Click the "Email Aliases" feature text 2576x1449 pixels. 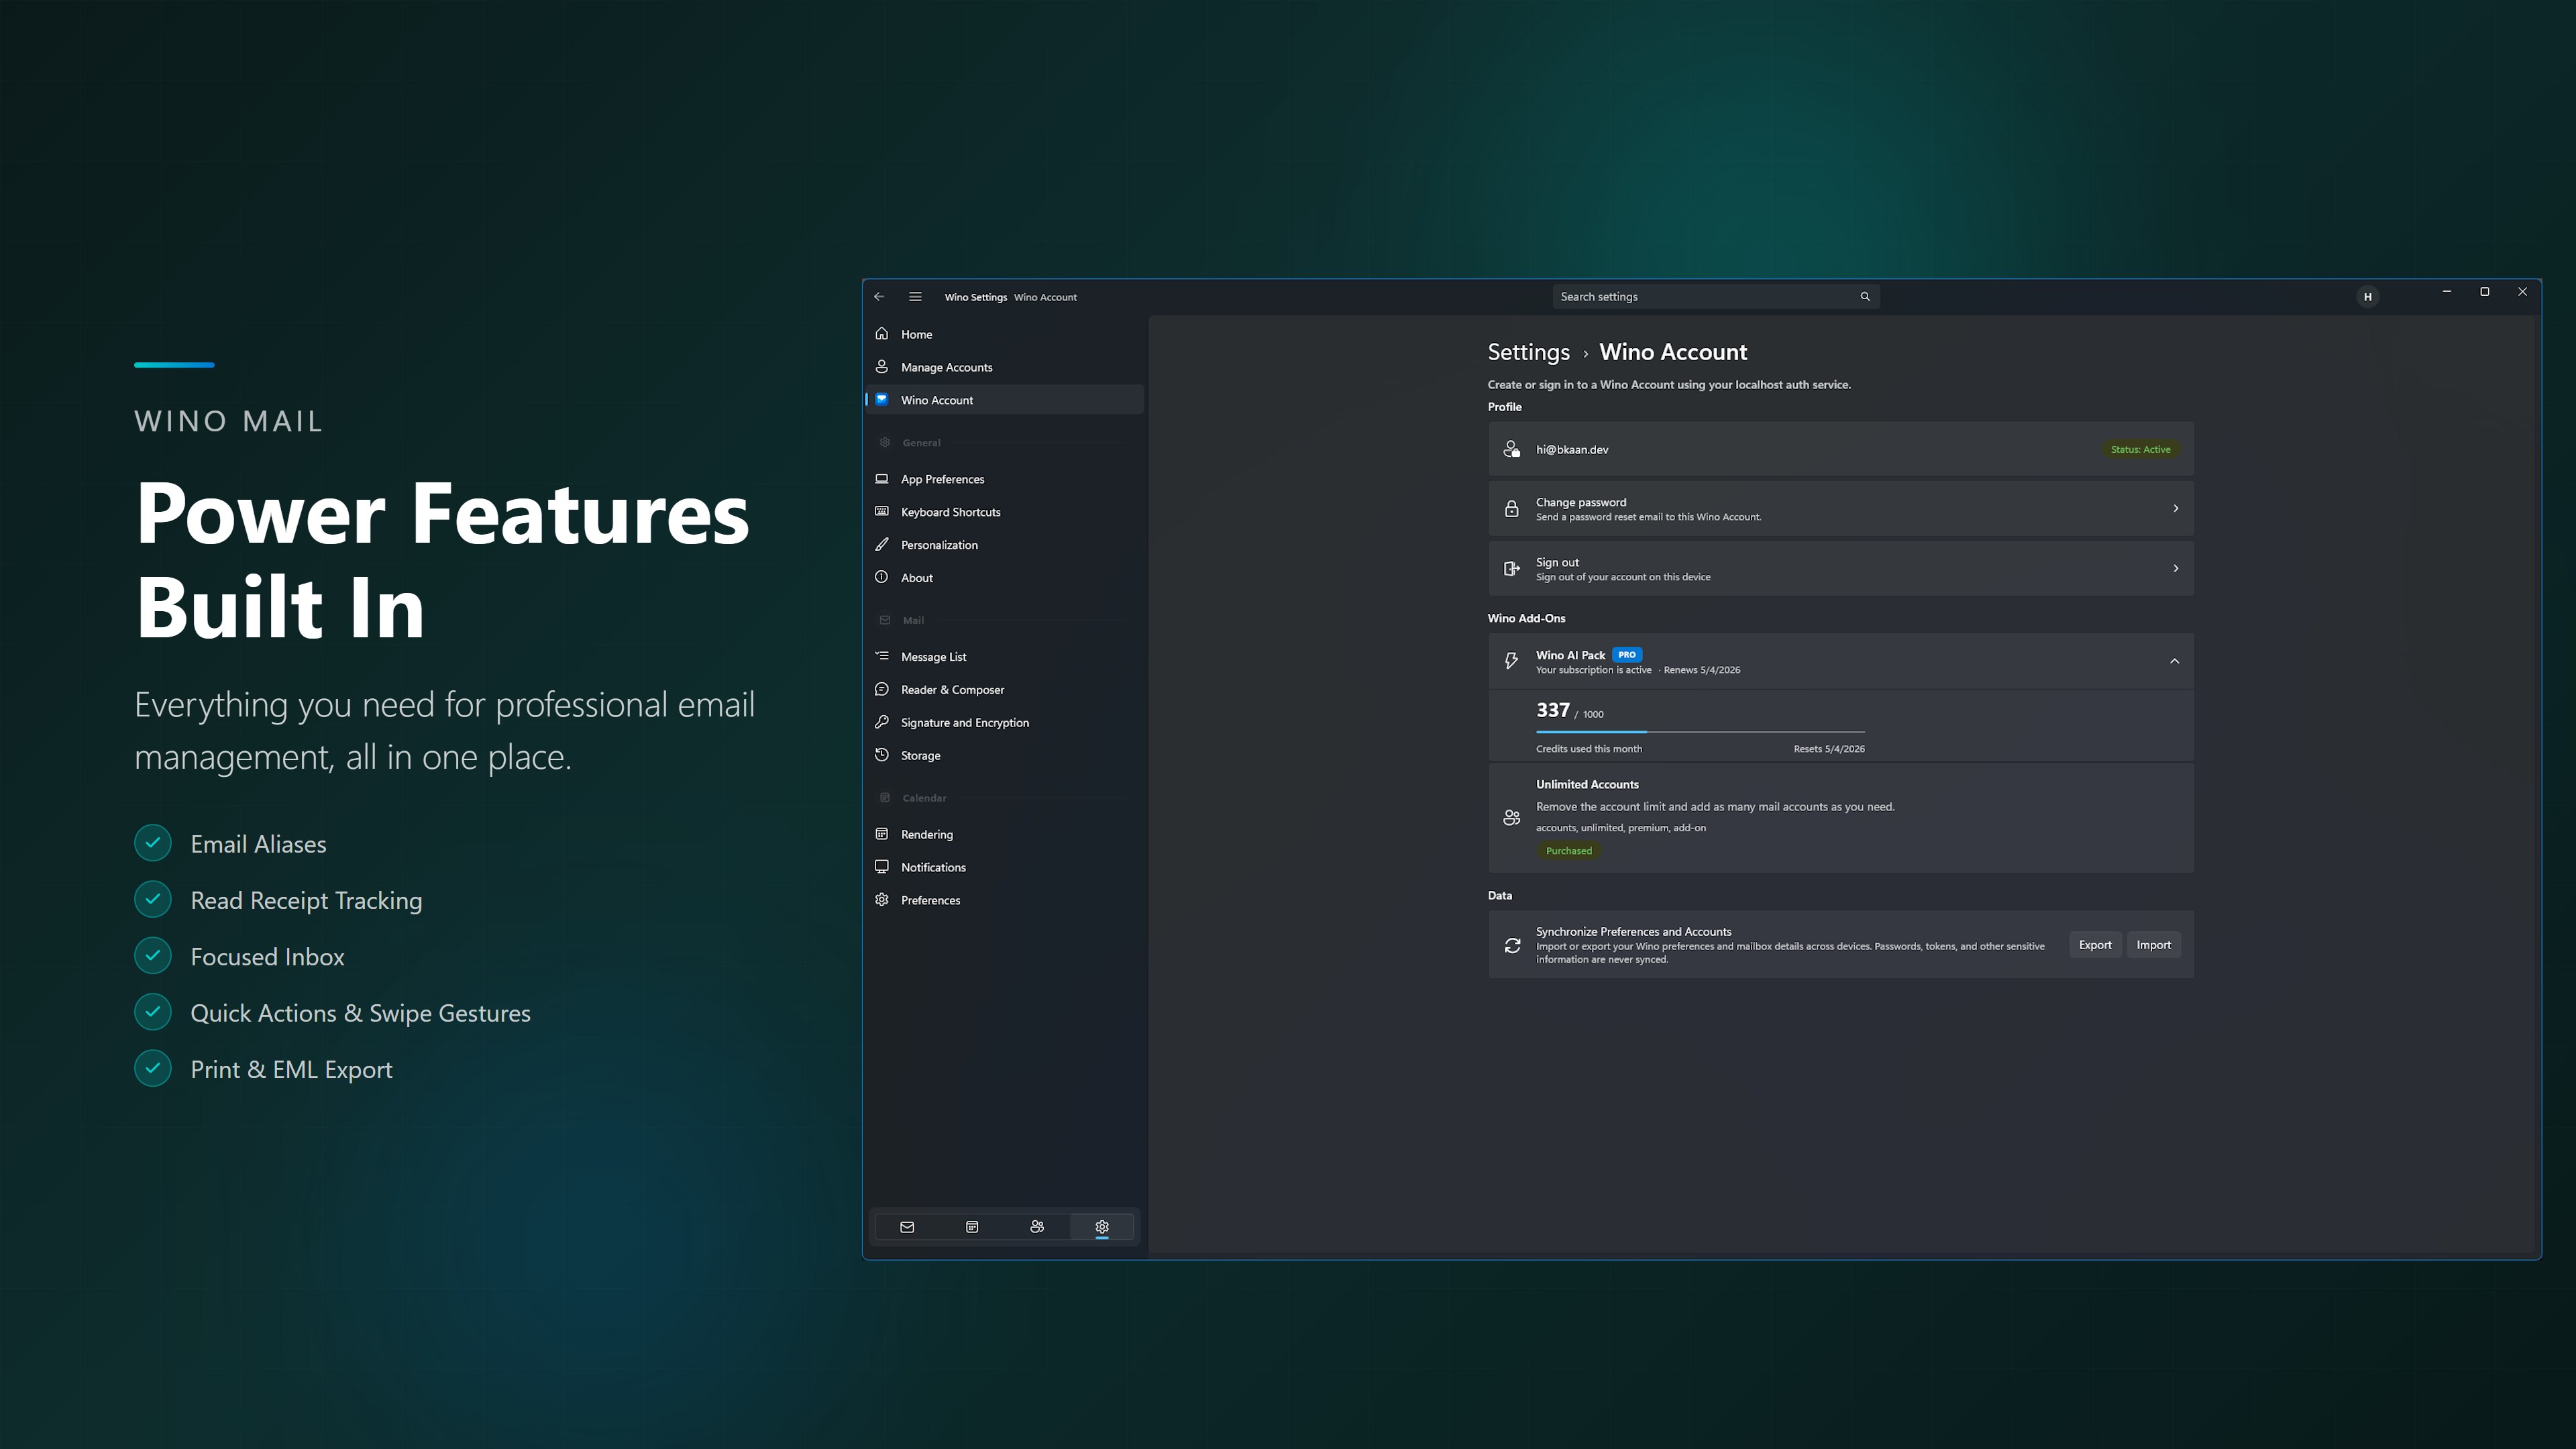coord(258,844)
